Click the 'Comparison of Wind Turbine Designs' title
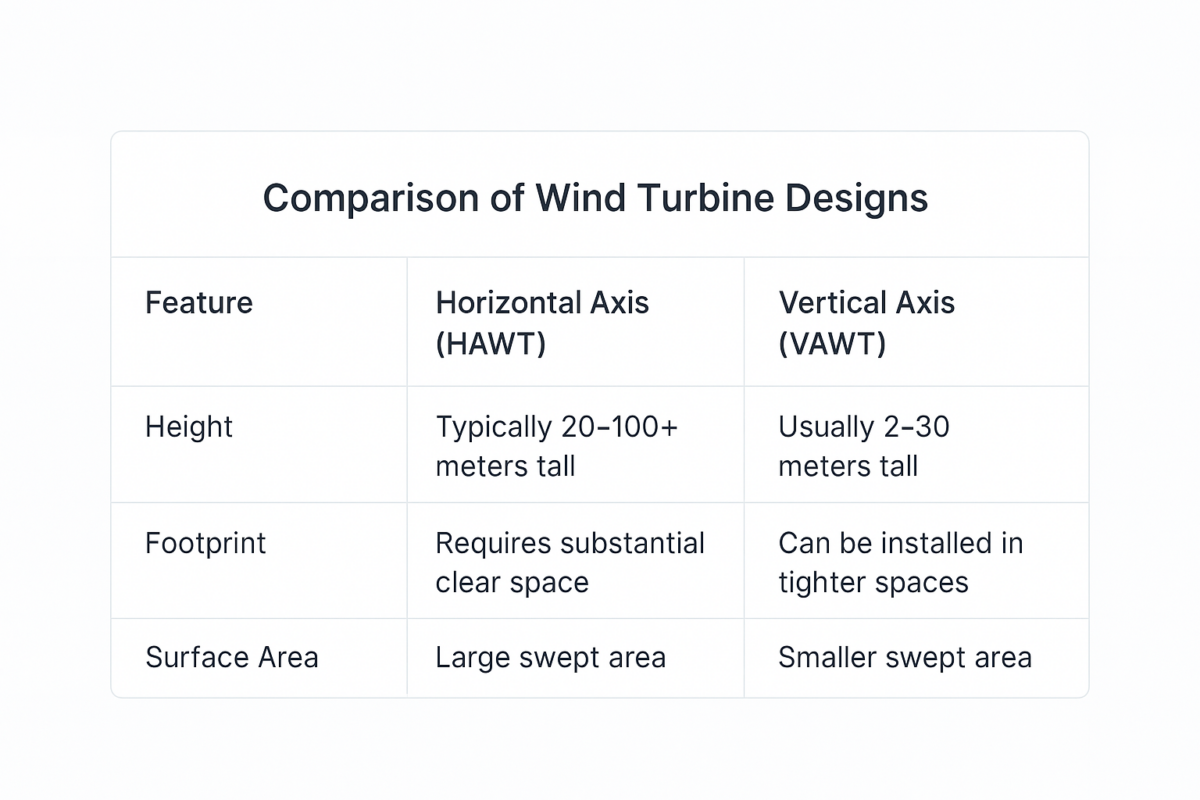 (595, 198)
